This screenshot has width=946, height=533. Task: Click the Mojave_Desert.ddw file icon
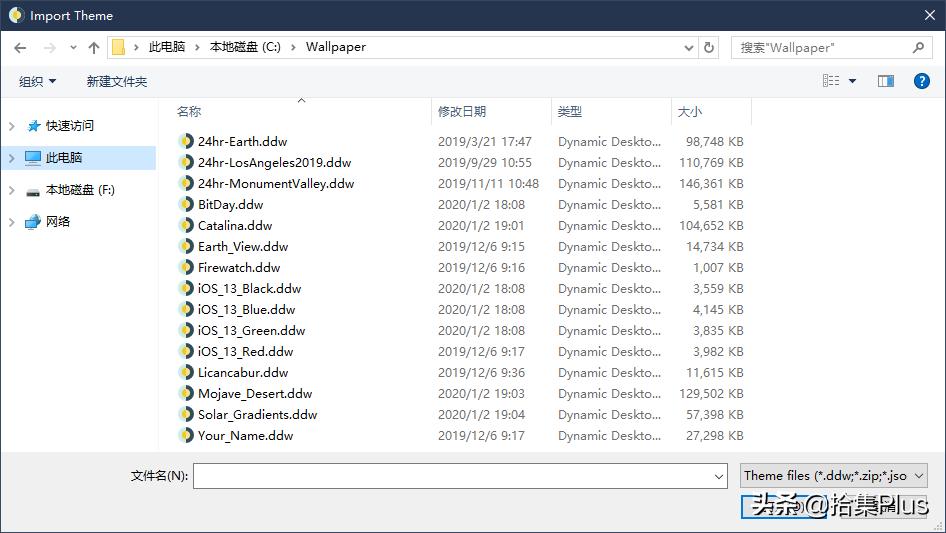[186, 393]
